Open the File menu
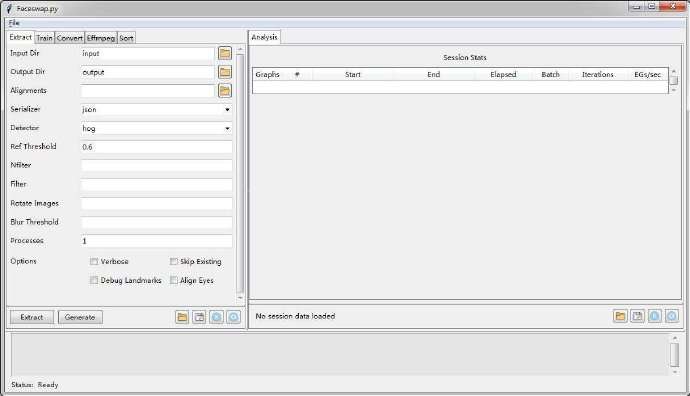This screenshot has width=690, height=396. click(x=14, y=23)
